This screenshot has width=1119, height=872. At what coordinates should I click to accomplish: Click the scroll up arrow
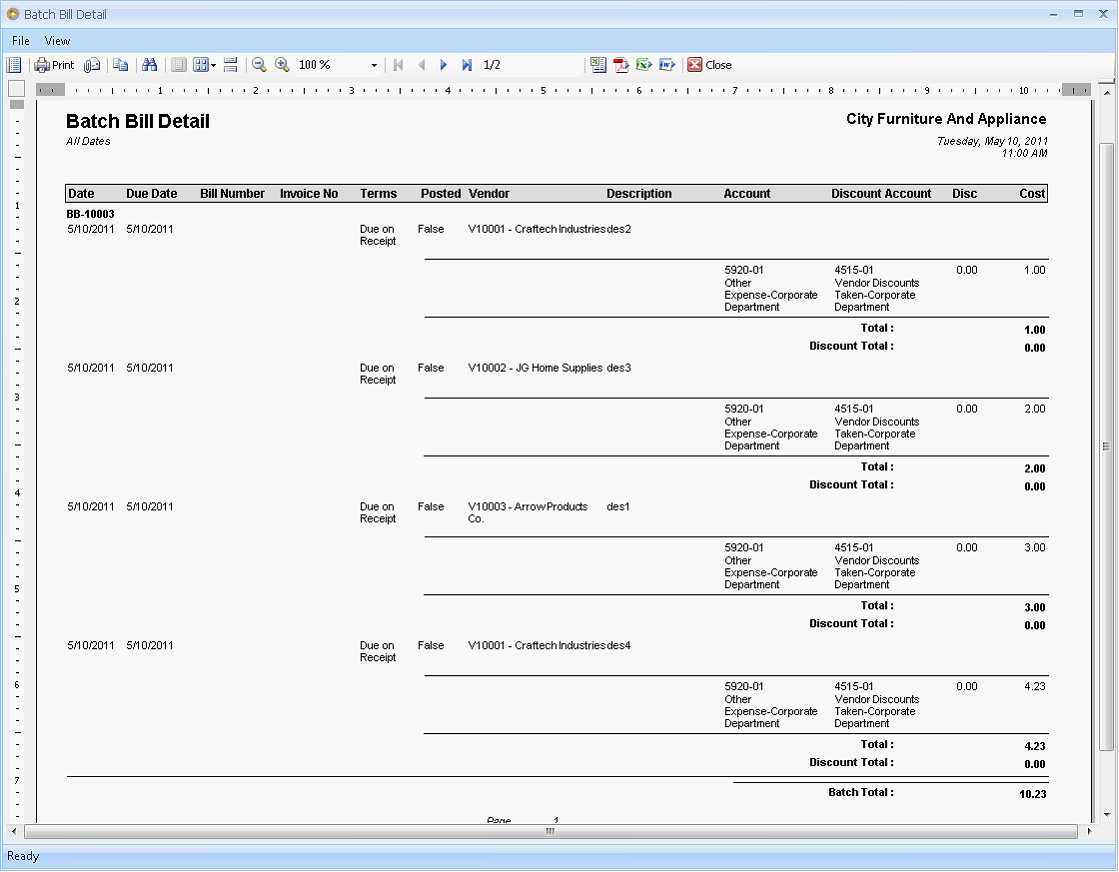coord(1106,93)
